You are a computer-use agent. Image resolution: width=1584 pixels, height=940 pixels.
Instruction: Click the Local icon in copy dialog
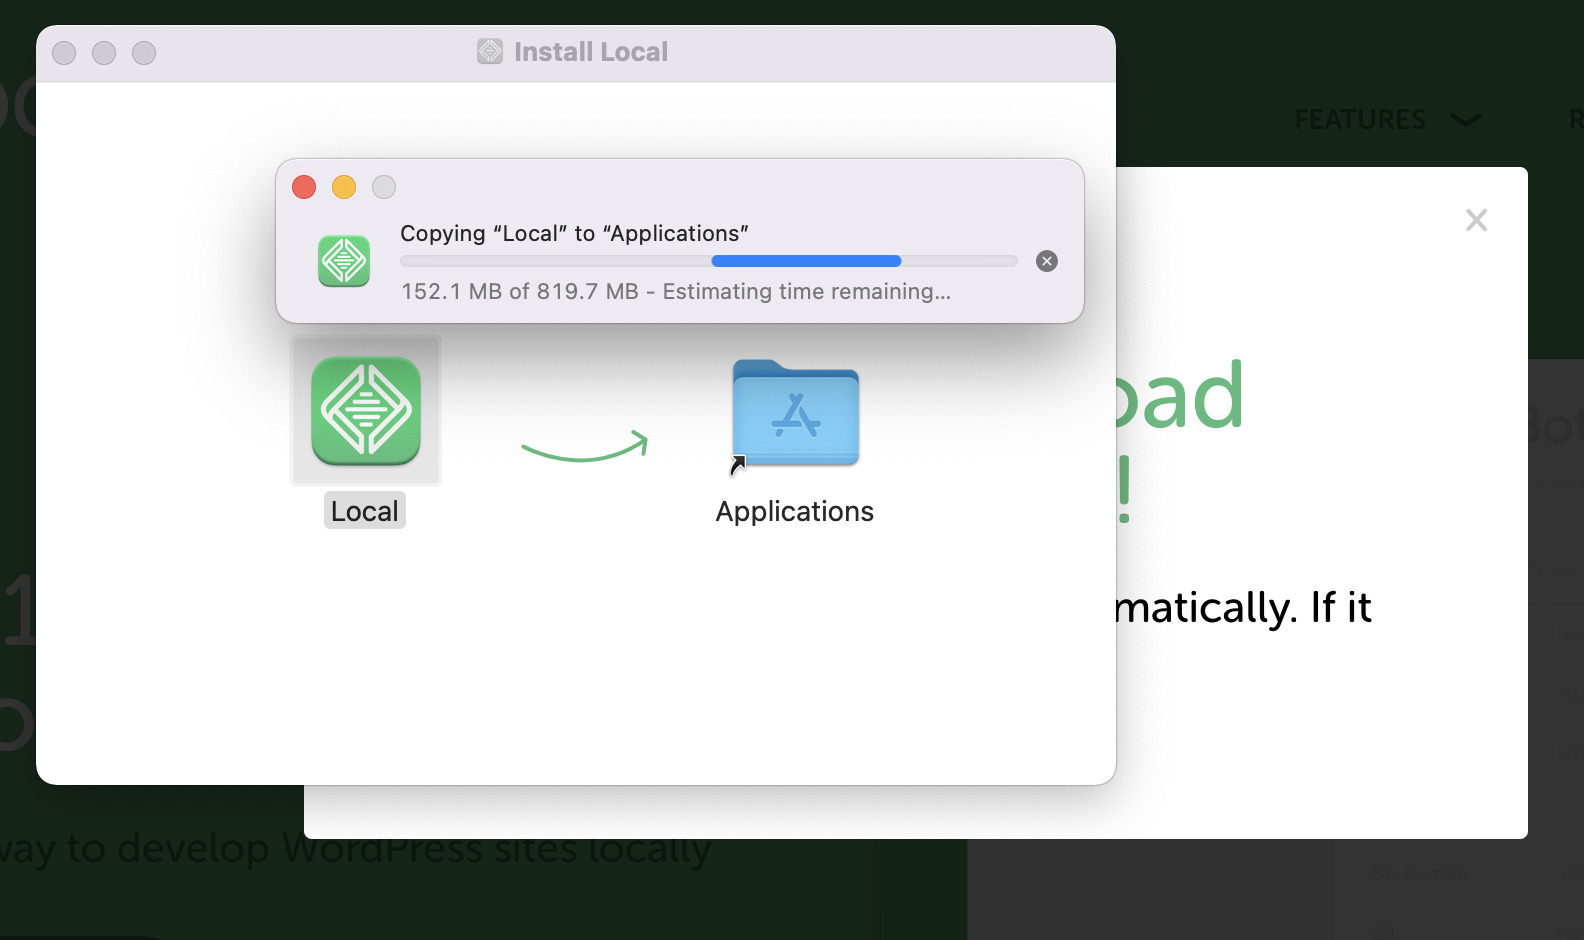344,261
